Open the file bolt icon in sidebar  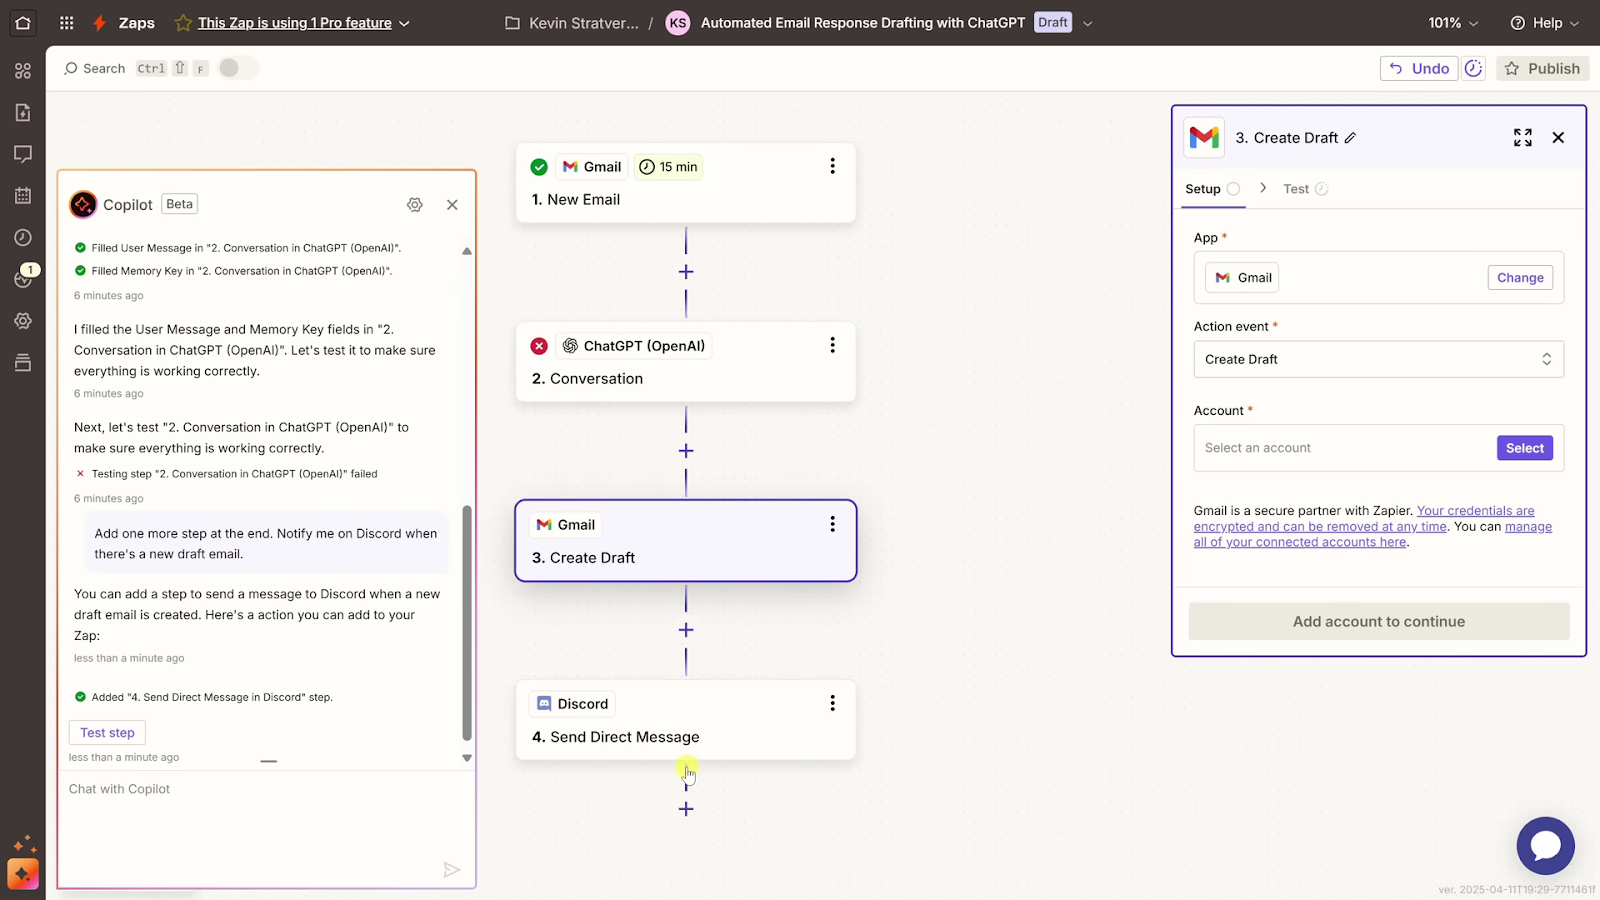click(x=23, y=112)
